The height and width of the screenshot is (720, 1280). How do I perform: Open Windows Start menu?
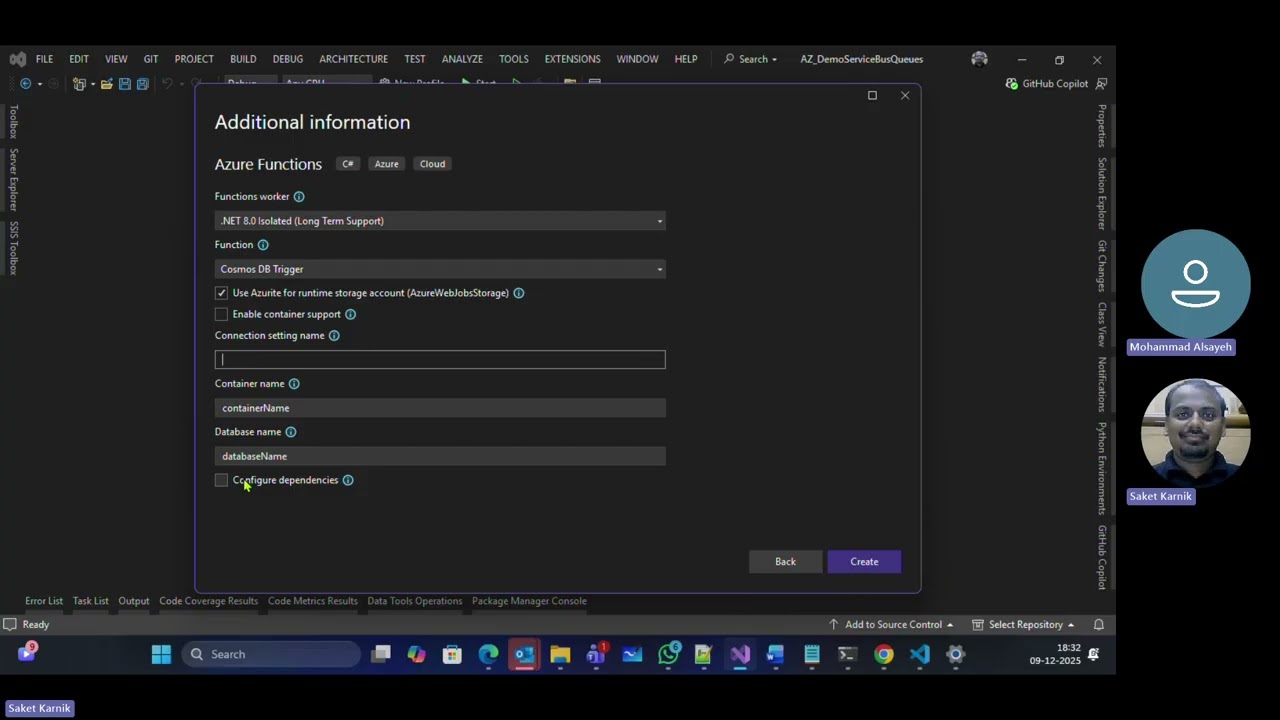(161, 655)
